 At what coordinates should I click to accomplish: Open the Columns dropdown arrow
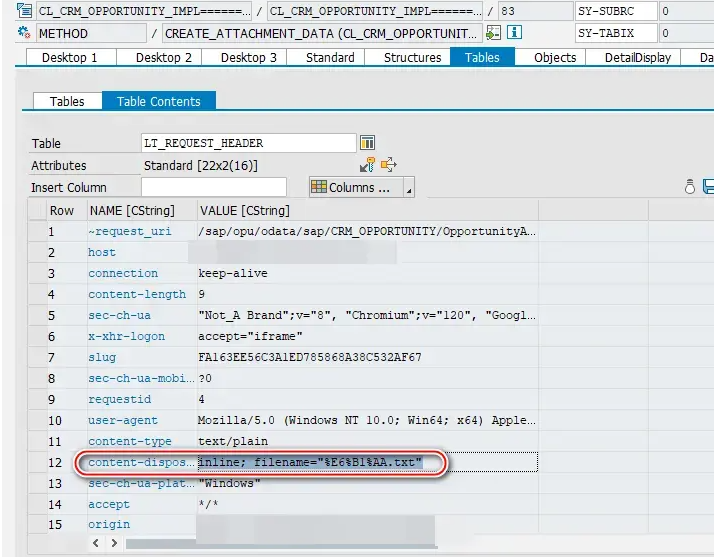point(409,188)
